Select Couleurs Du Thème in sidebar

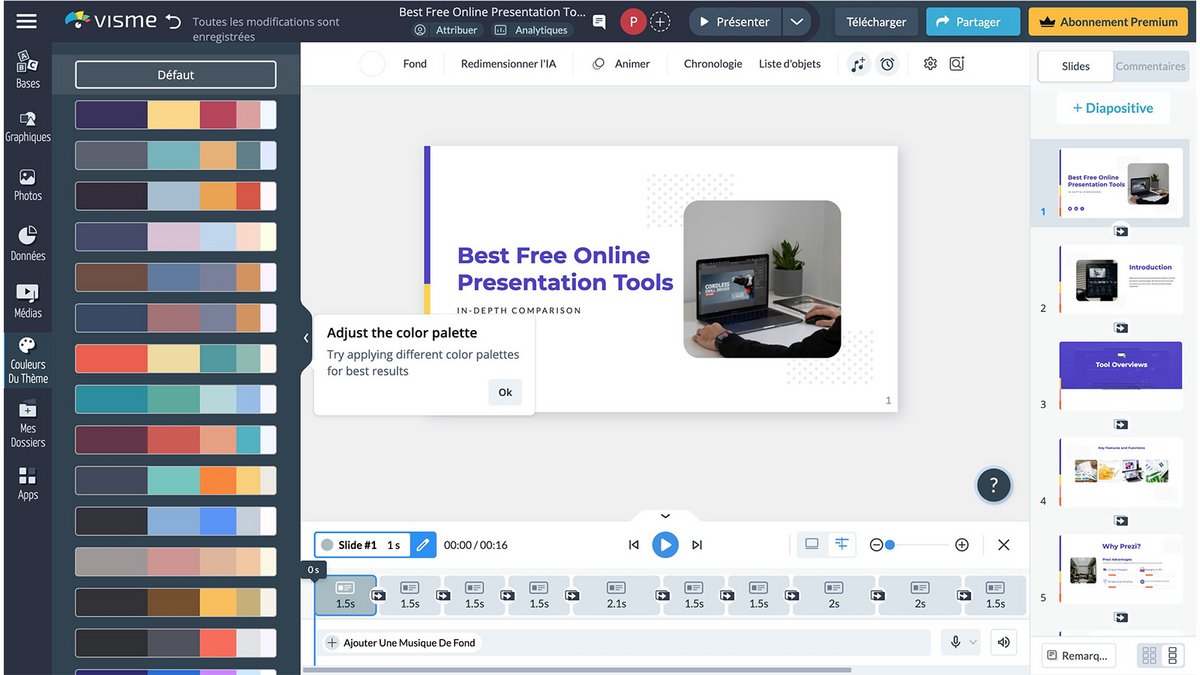point(28,361)
